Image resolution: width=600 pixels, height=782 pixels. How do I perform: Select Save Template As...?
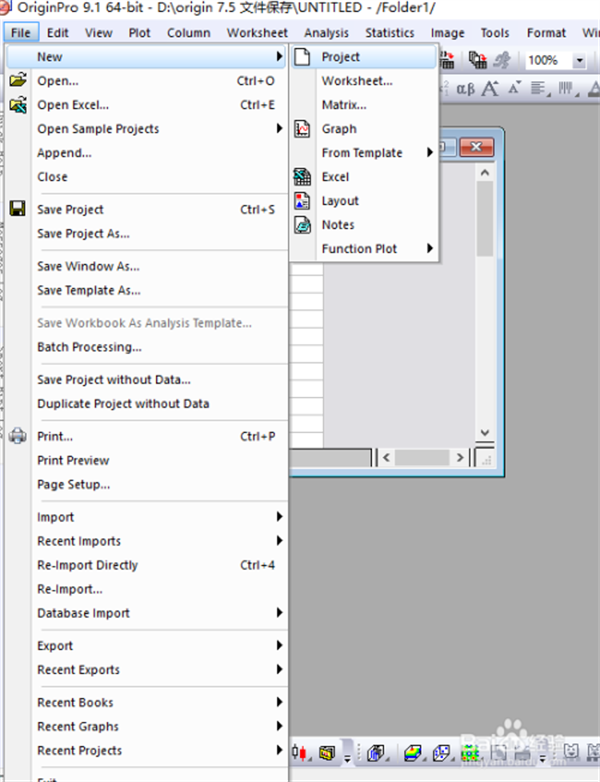(147, 290)
